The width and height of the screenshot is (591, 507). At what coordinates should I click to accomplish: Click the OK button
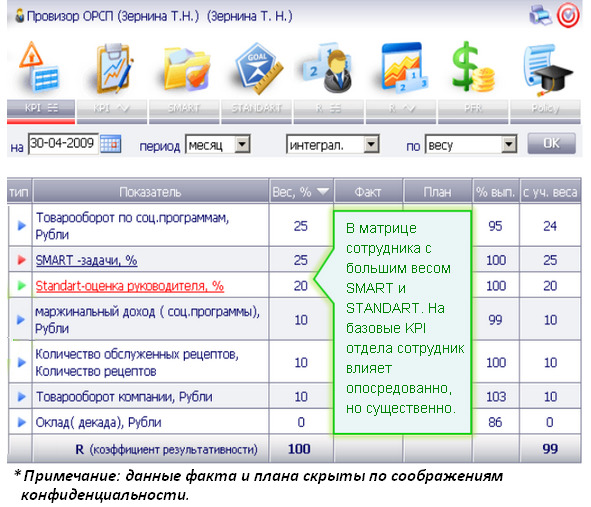click(552, 143)
